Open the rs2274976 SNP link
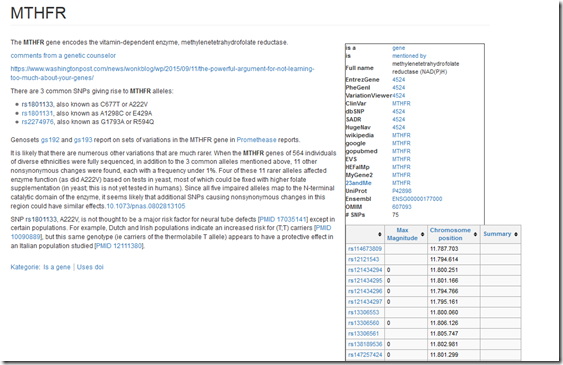 tap(37, 122)
